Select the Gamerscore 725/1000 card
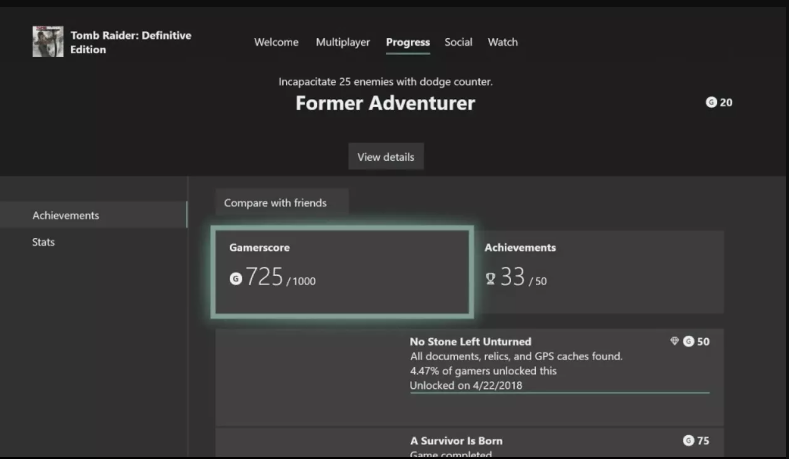Image resolution: width=789 pixels, height=459 pixels. pyautogui.click(x=342, y=272)
